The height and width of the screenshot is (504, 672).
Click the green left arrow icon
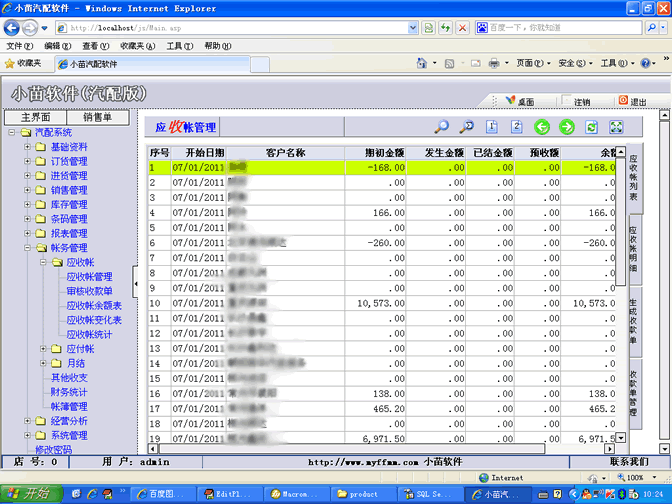[542, 127]
